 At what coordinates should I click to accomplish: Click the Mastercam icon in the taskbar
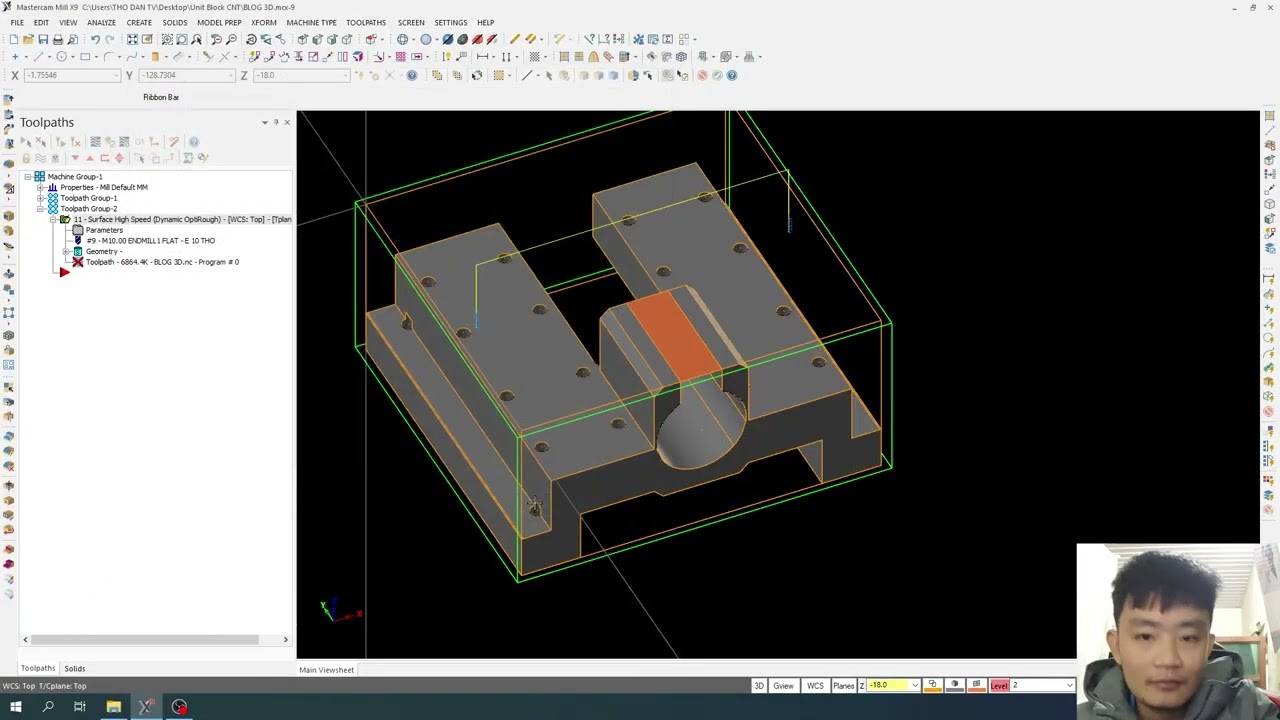[x=146, y=707]
